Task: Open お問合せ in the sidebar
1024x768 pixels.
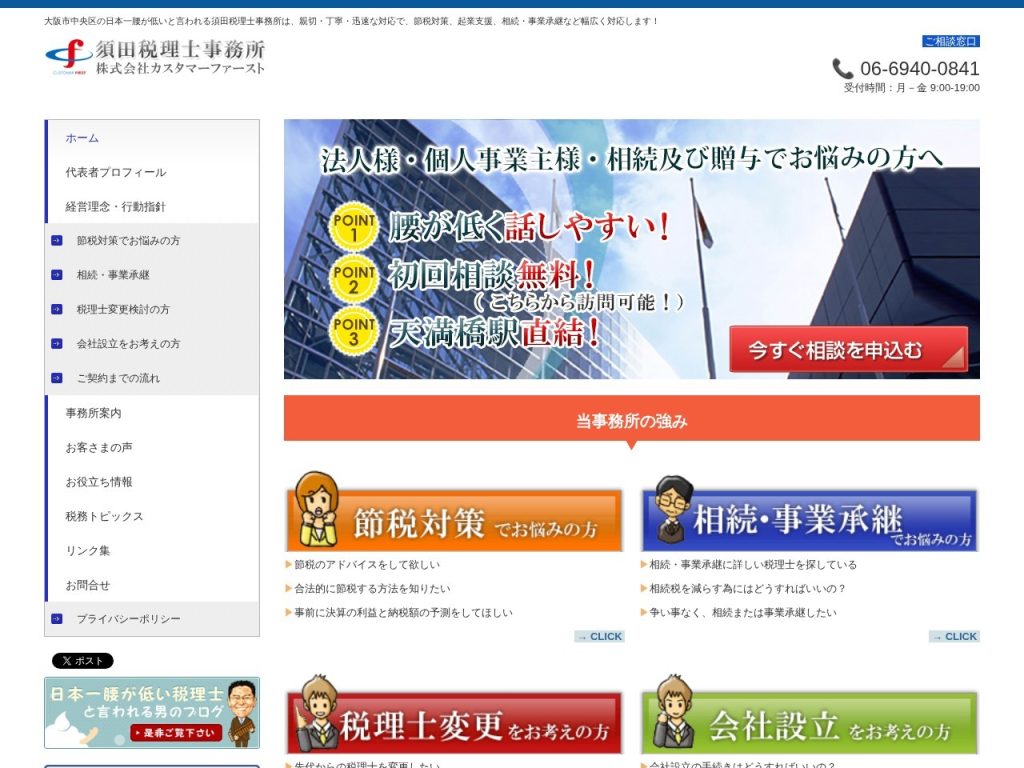Action: coord(88,585)
